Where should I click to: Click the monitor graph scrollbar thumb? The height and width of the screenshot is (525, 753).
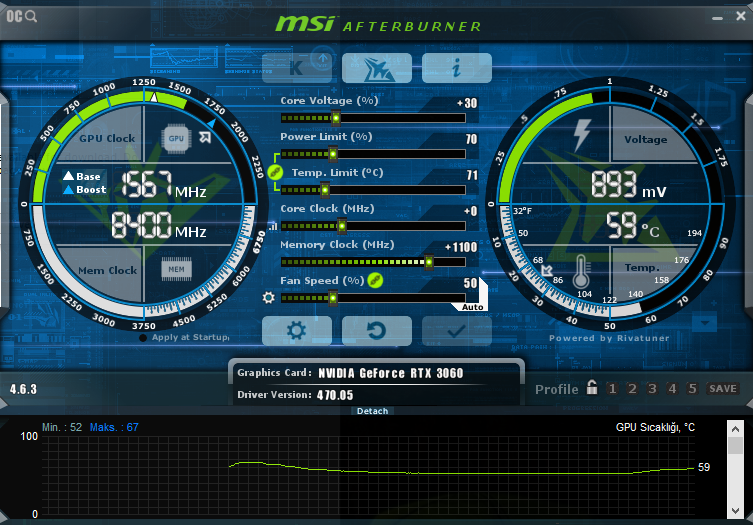point(735,445)
